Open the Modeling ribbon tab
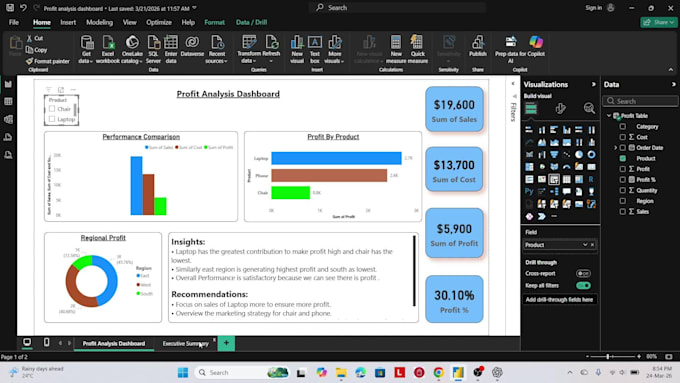Viewport: 680px width, 383px height. pyautogui.click(x=99, y=23)
